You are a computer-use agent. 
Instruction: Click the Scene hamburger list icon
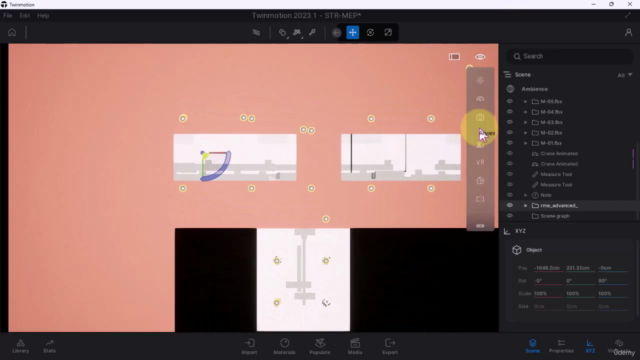507,74
